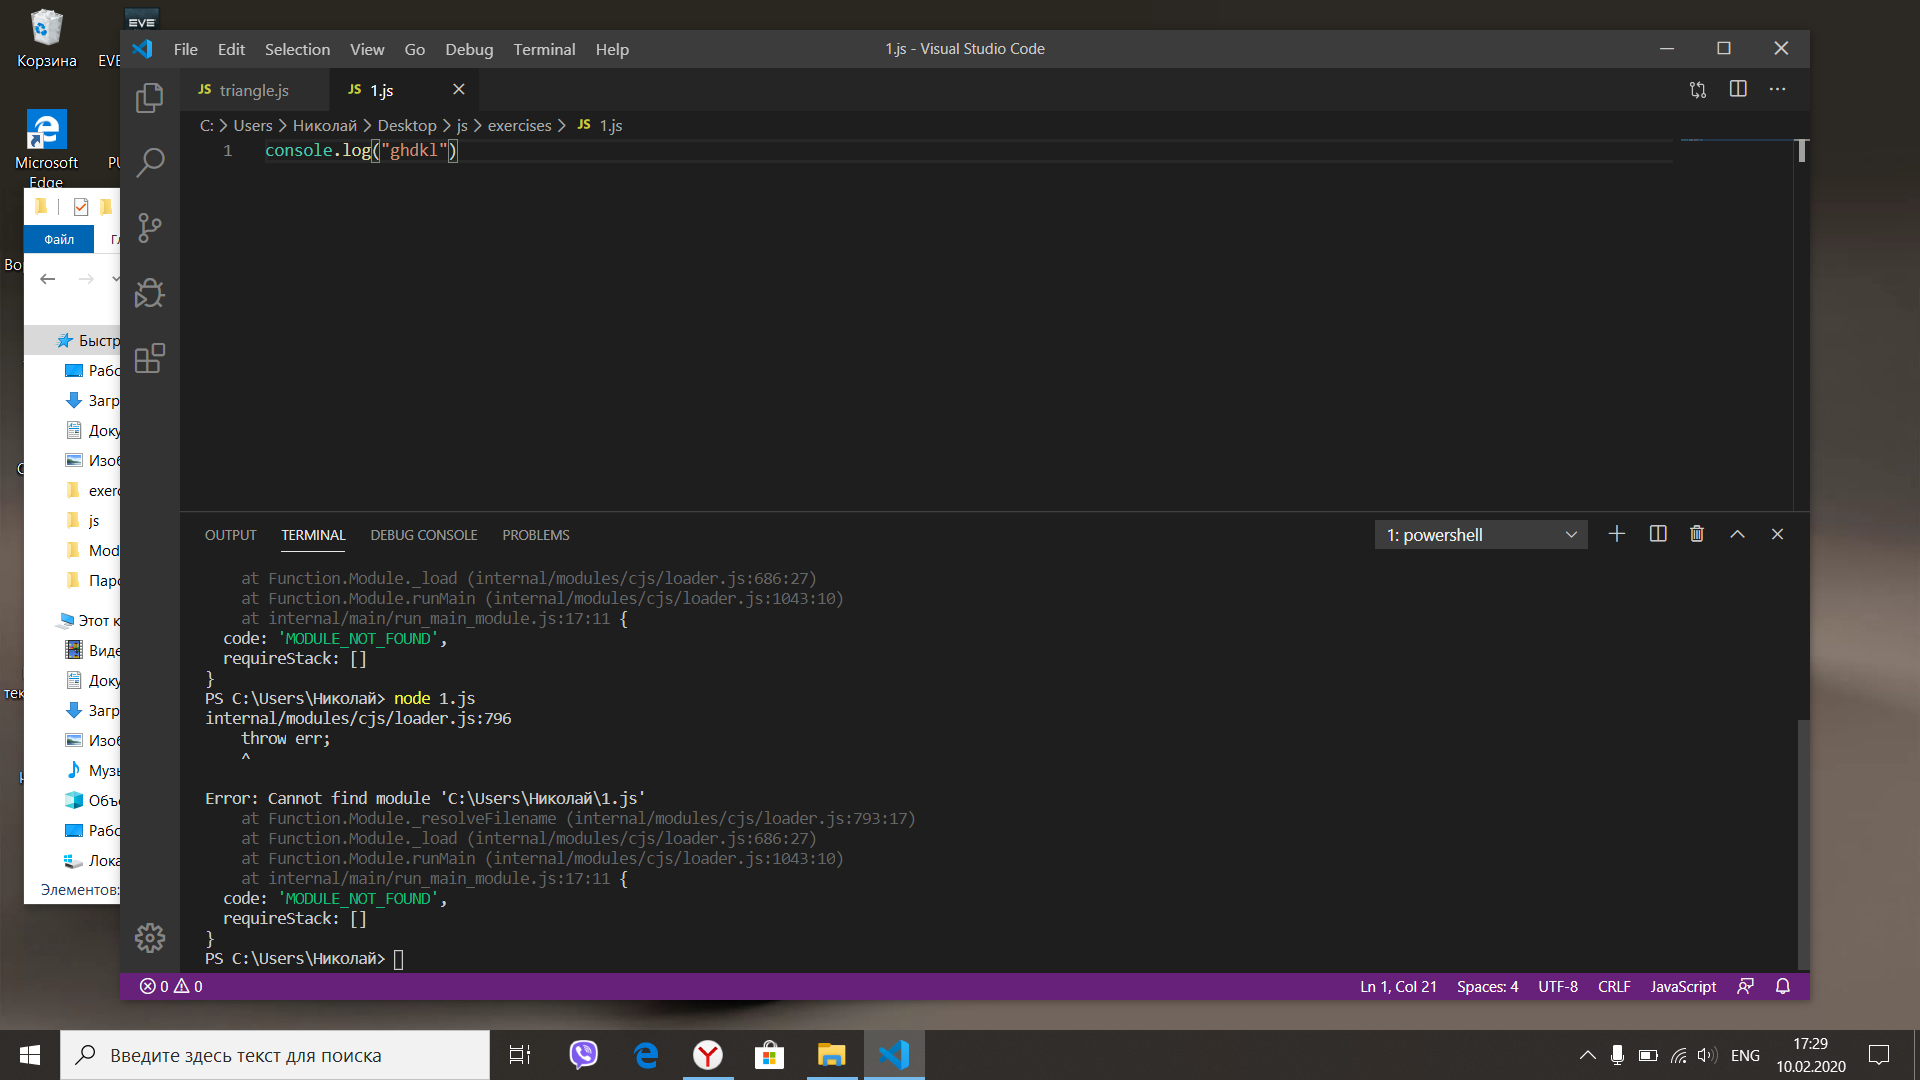The height and width of the screenshot is (1080, 1920).
Task: Open the Source Control view
Action: pos(150,228)
